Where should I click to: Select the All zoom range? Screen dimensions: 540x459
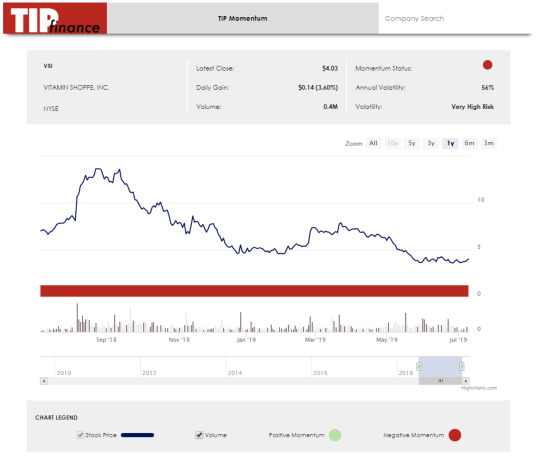pyautogui.click(x=373, y=143)
